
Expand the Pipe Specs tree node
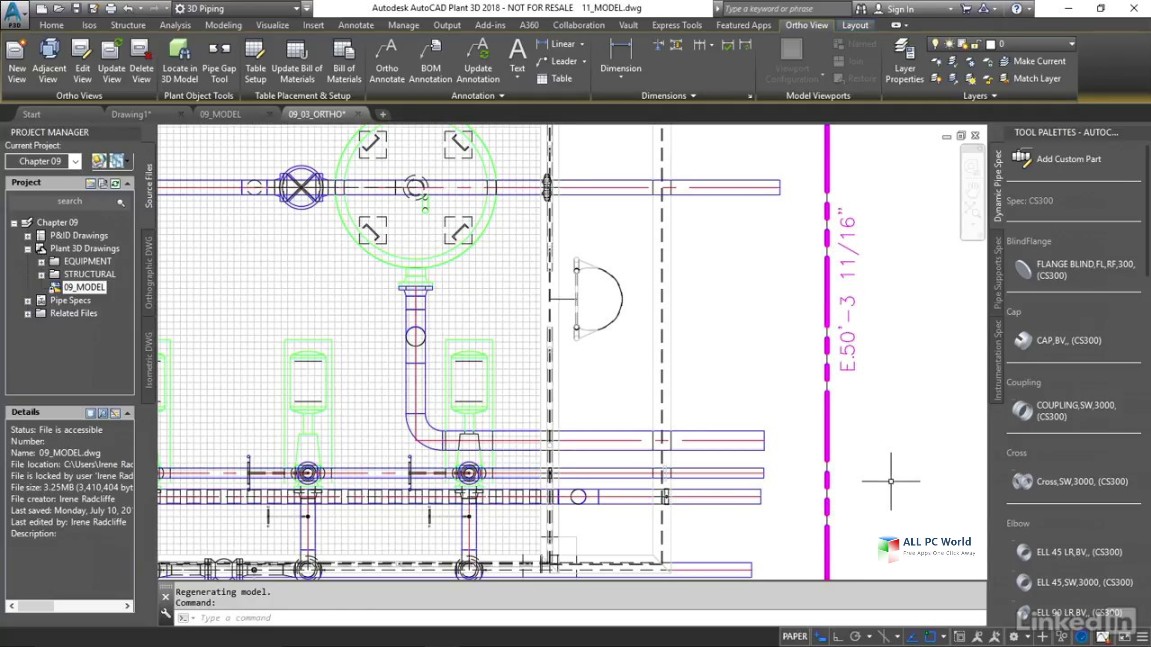(28, 301)
